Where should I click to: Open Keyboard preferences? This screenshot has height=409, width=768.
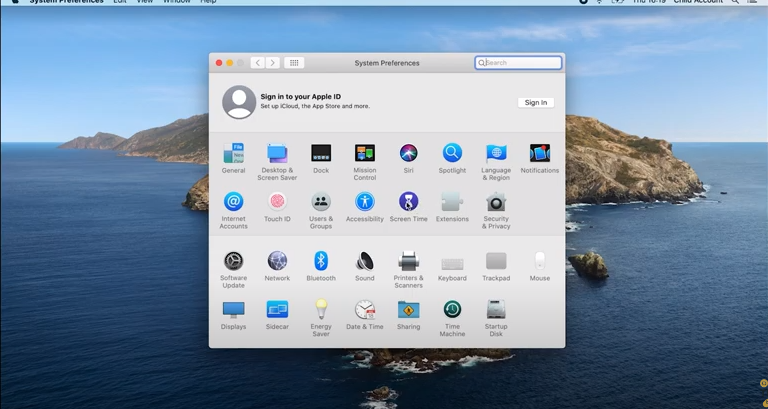point(452,266)
